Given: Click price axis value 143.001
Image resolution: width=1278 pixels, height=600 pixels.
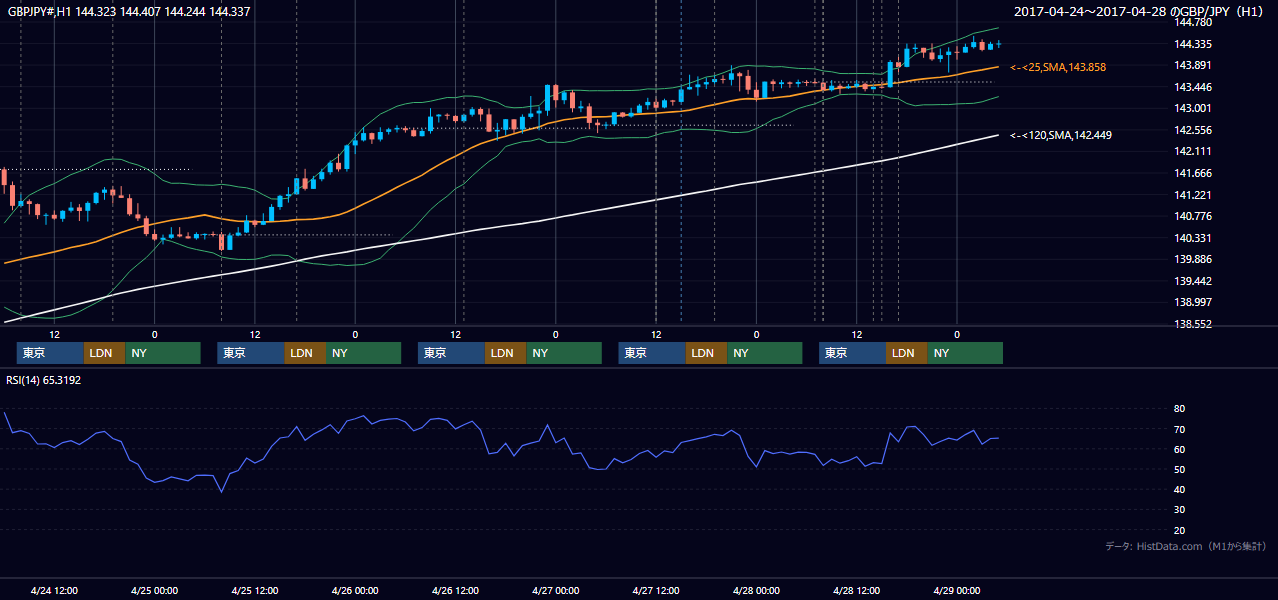Looking at the screenshot, I should 1193,108.
